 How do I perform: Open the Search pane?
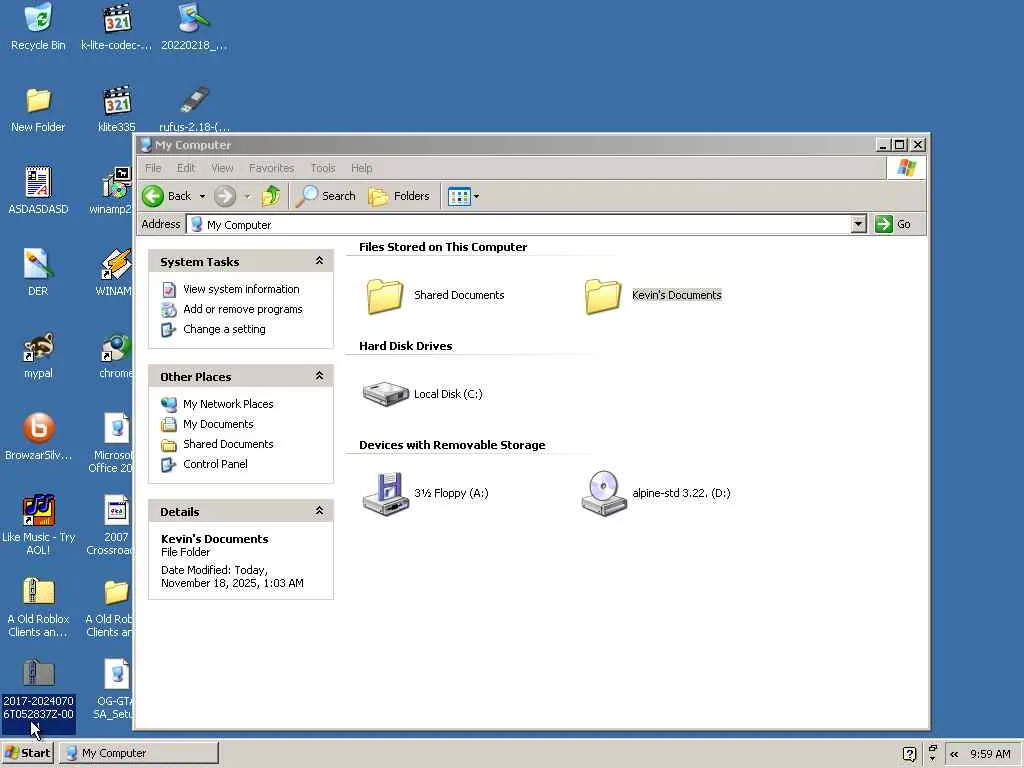tap(325, 196)
